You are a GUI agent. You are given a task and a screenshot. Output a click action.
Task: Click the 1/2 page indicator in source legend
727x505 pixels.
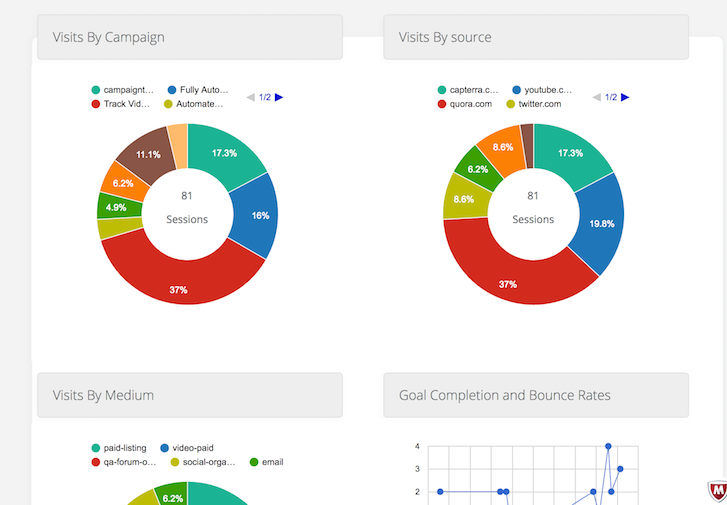[x=611, y=97]
